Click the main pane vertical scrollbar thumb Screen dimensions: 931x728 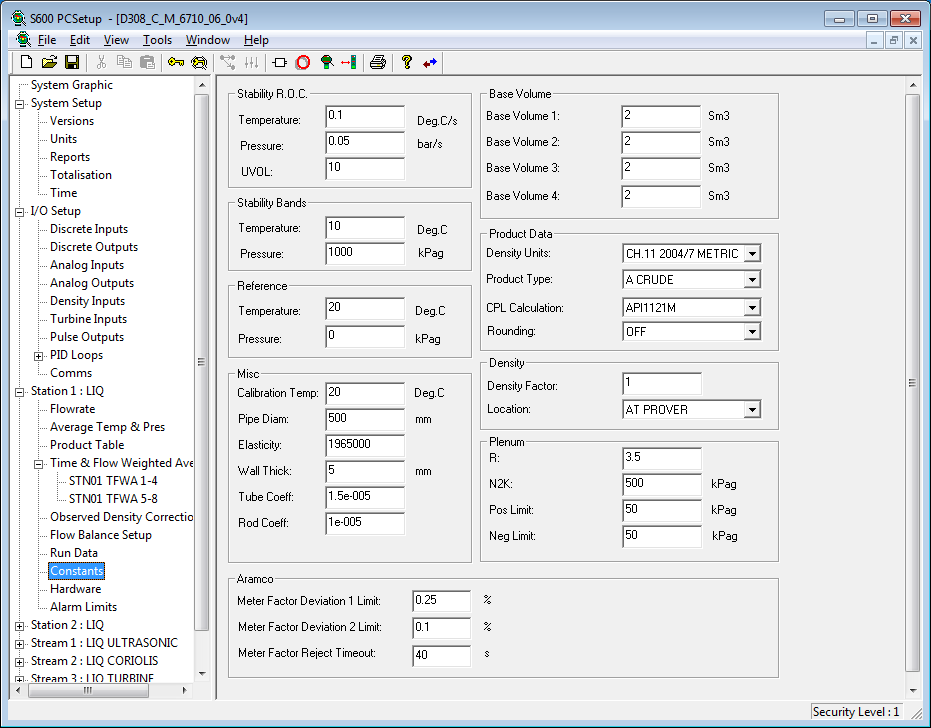913,383
